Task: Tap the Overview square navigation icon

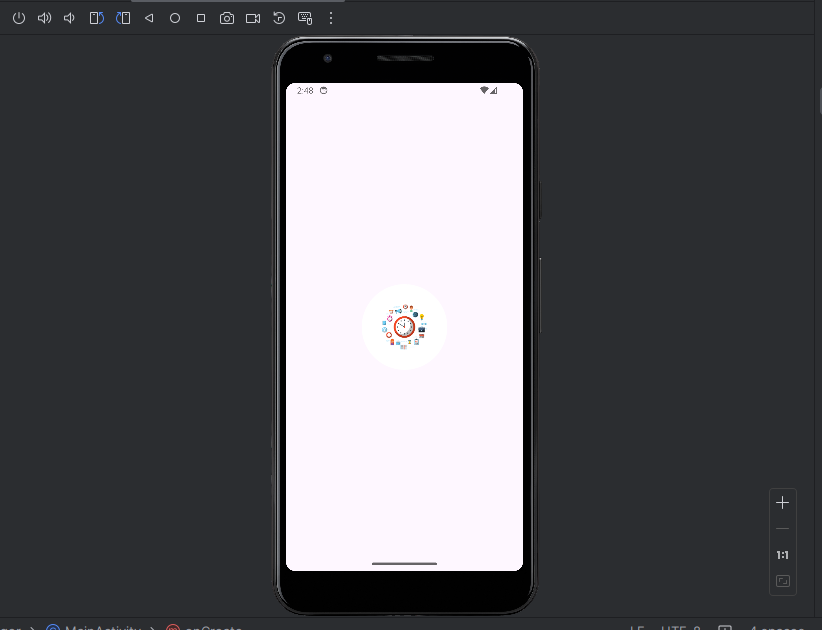Action: click(x=201, y=18)
